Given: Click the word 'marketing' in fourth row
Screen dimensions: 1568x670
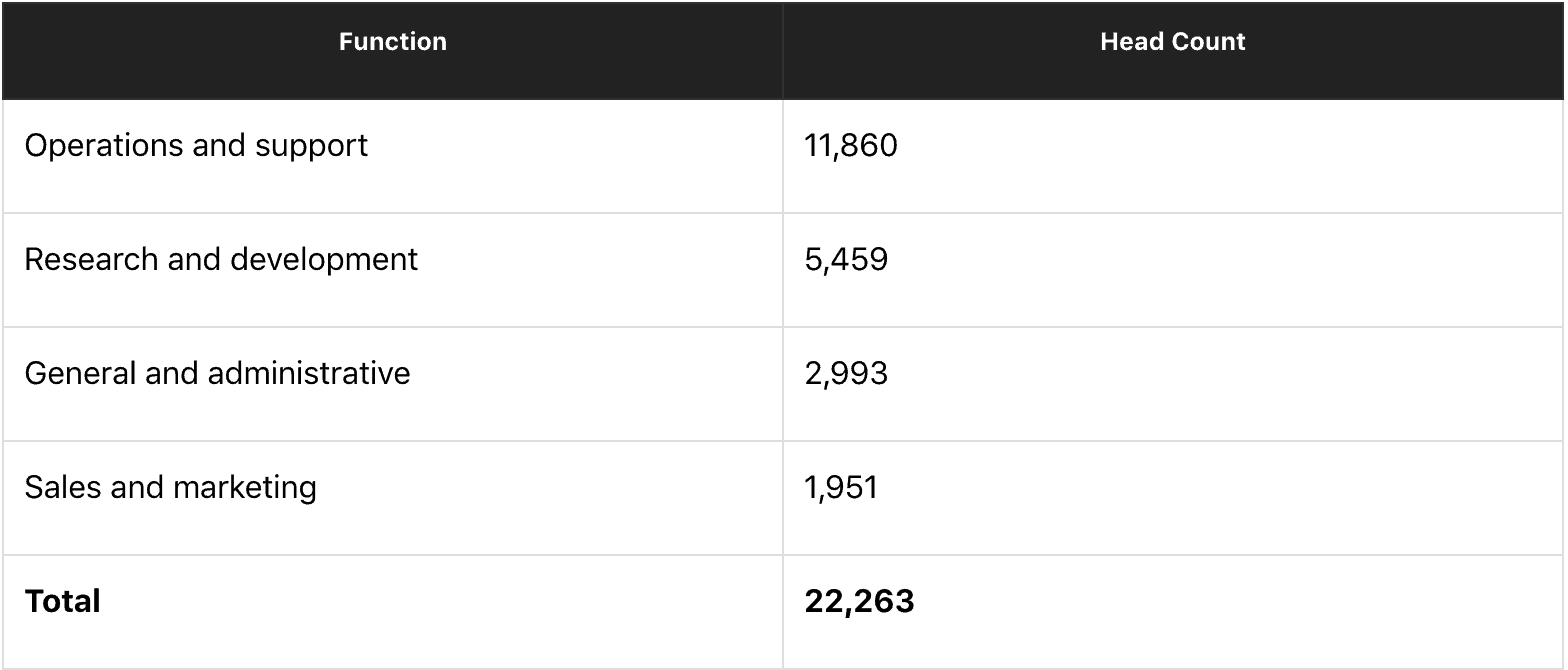Looking at the screenshot, I should click(x=245, y=489).
